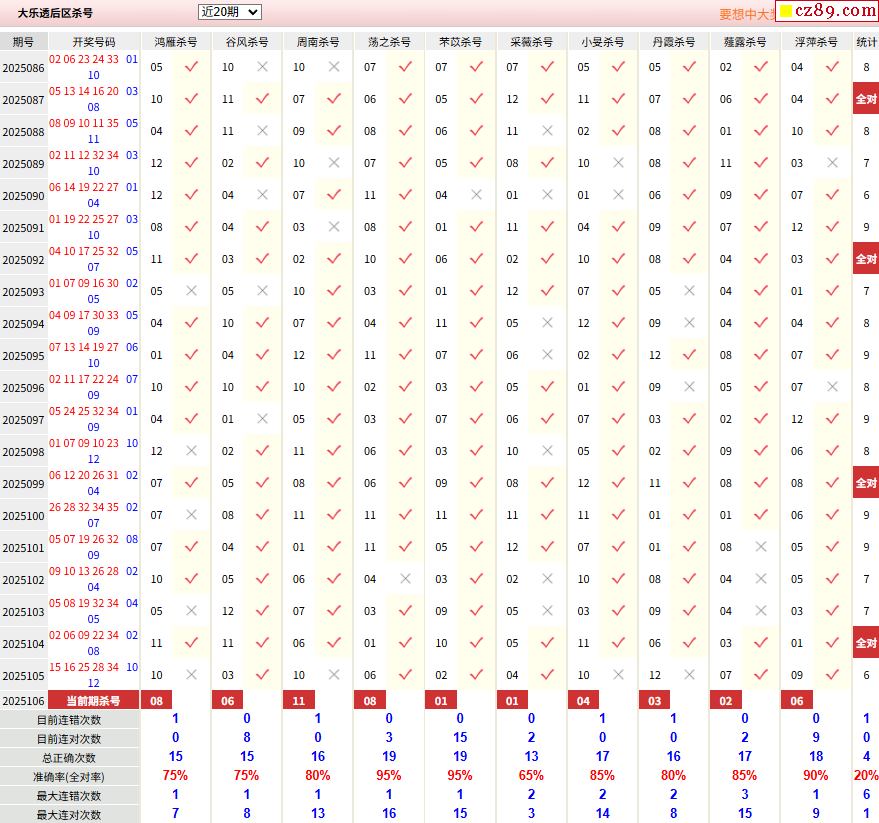This screenshot has height=823, width=879.
Task: Click the X mark for 芣苡杀号 in row 2025090
Action: click(476, 195)
